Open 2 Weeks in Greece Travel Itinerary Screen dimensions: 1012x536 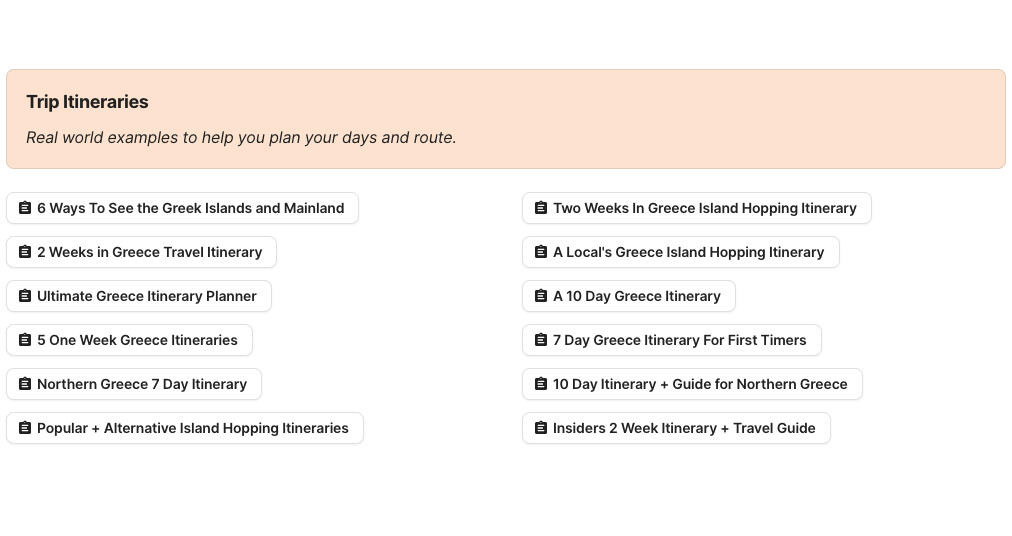click(149, 252)
